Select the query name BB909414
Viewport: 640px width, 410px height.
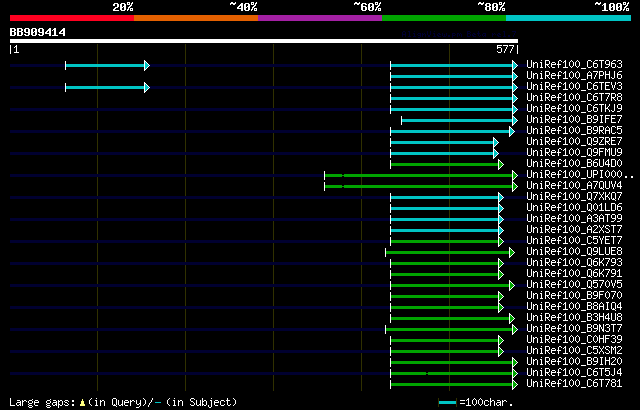click(38, 32)
